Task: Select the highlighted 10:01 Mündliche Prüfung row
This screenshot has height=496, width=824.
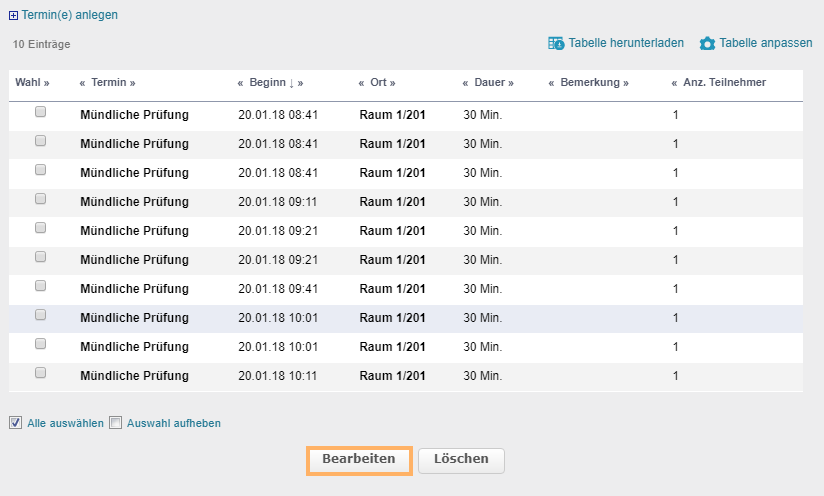Action: tap(41, 315)
